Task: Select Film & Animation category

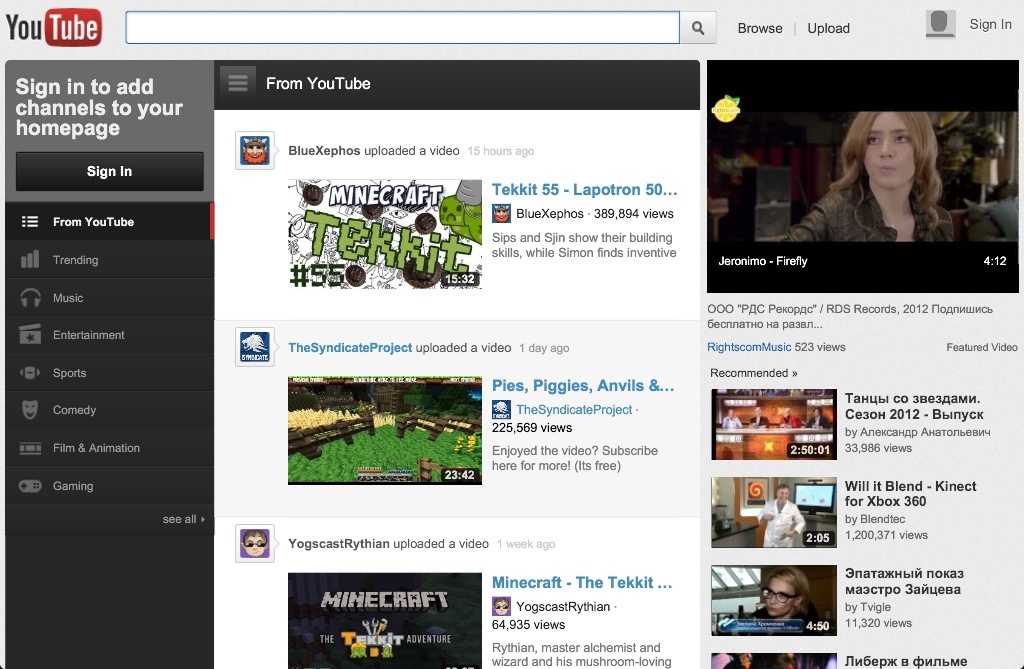Action: pyautogui.click(x=96, y=448)
